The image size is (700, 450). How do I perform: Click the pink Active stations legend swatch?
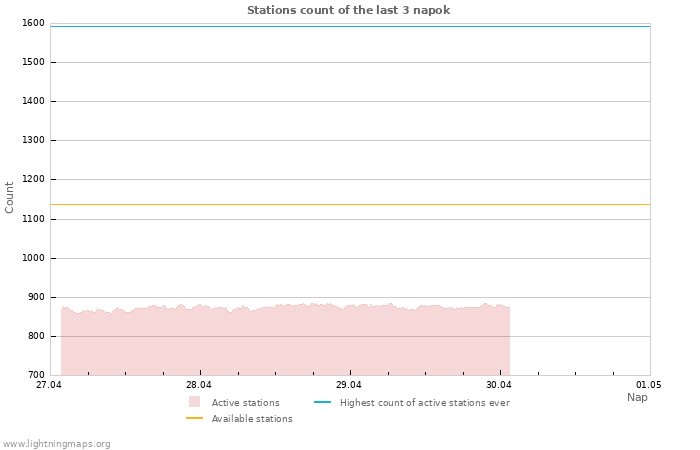pos(194,402)
